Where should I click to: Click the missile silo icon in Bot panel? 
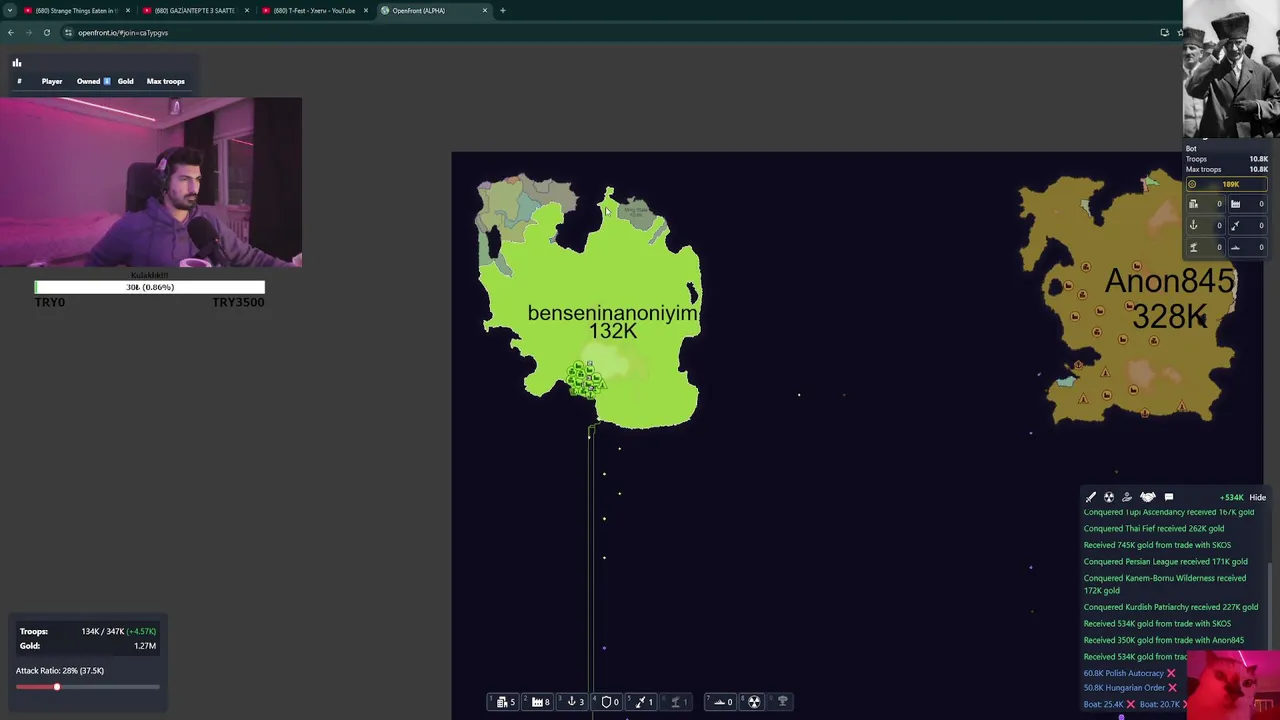[x=1235, y=226]
